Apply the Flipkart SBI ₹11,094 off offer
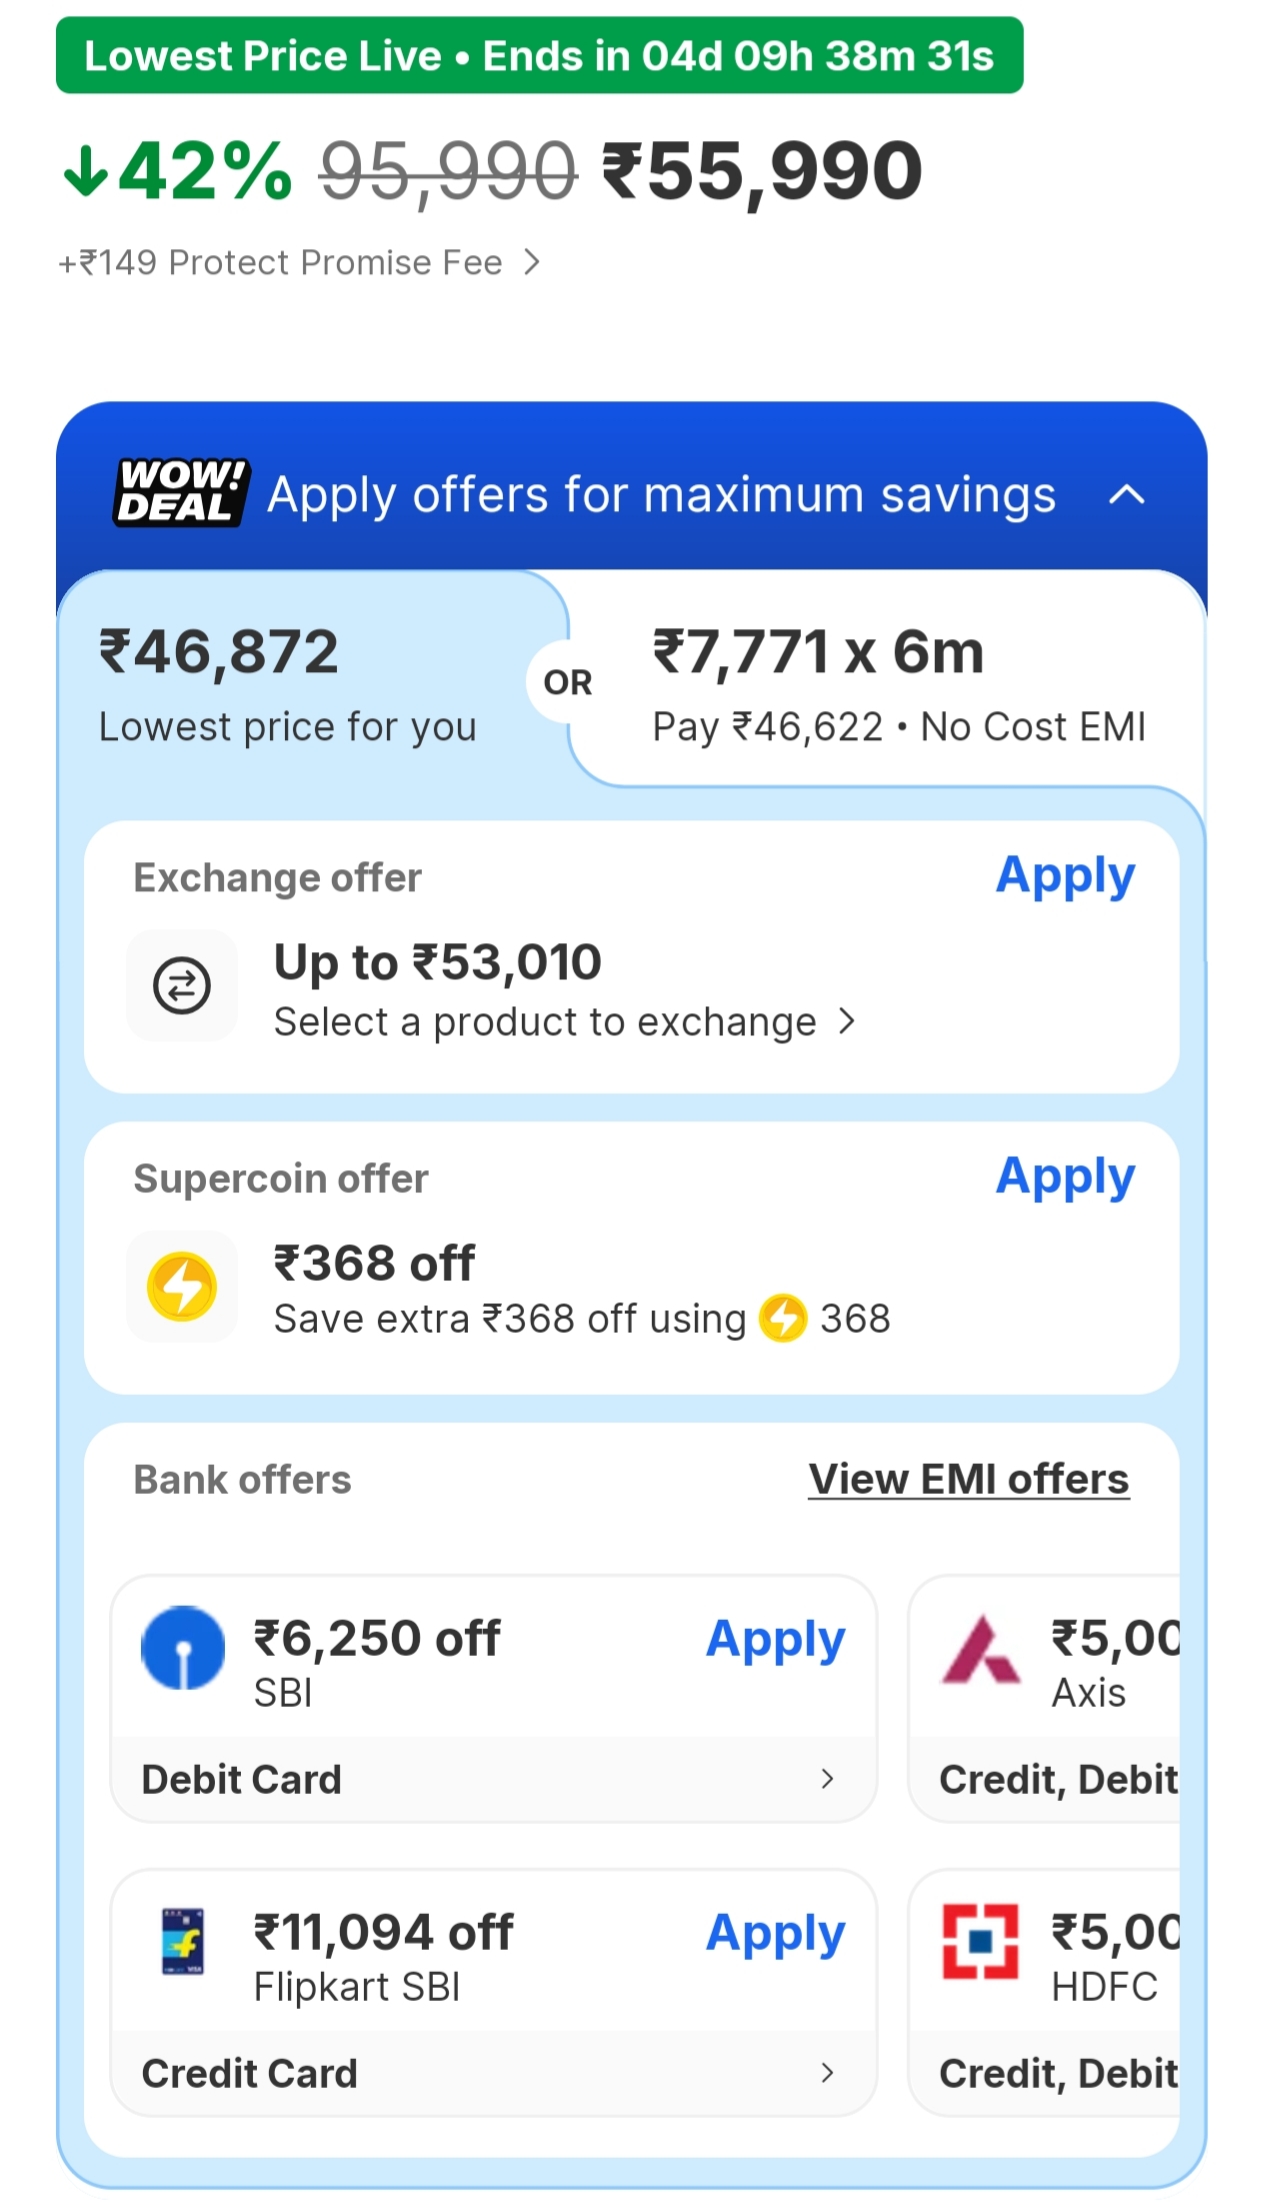This screenshot has width=1263, height=2202. tap(775, 1934)
